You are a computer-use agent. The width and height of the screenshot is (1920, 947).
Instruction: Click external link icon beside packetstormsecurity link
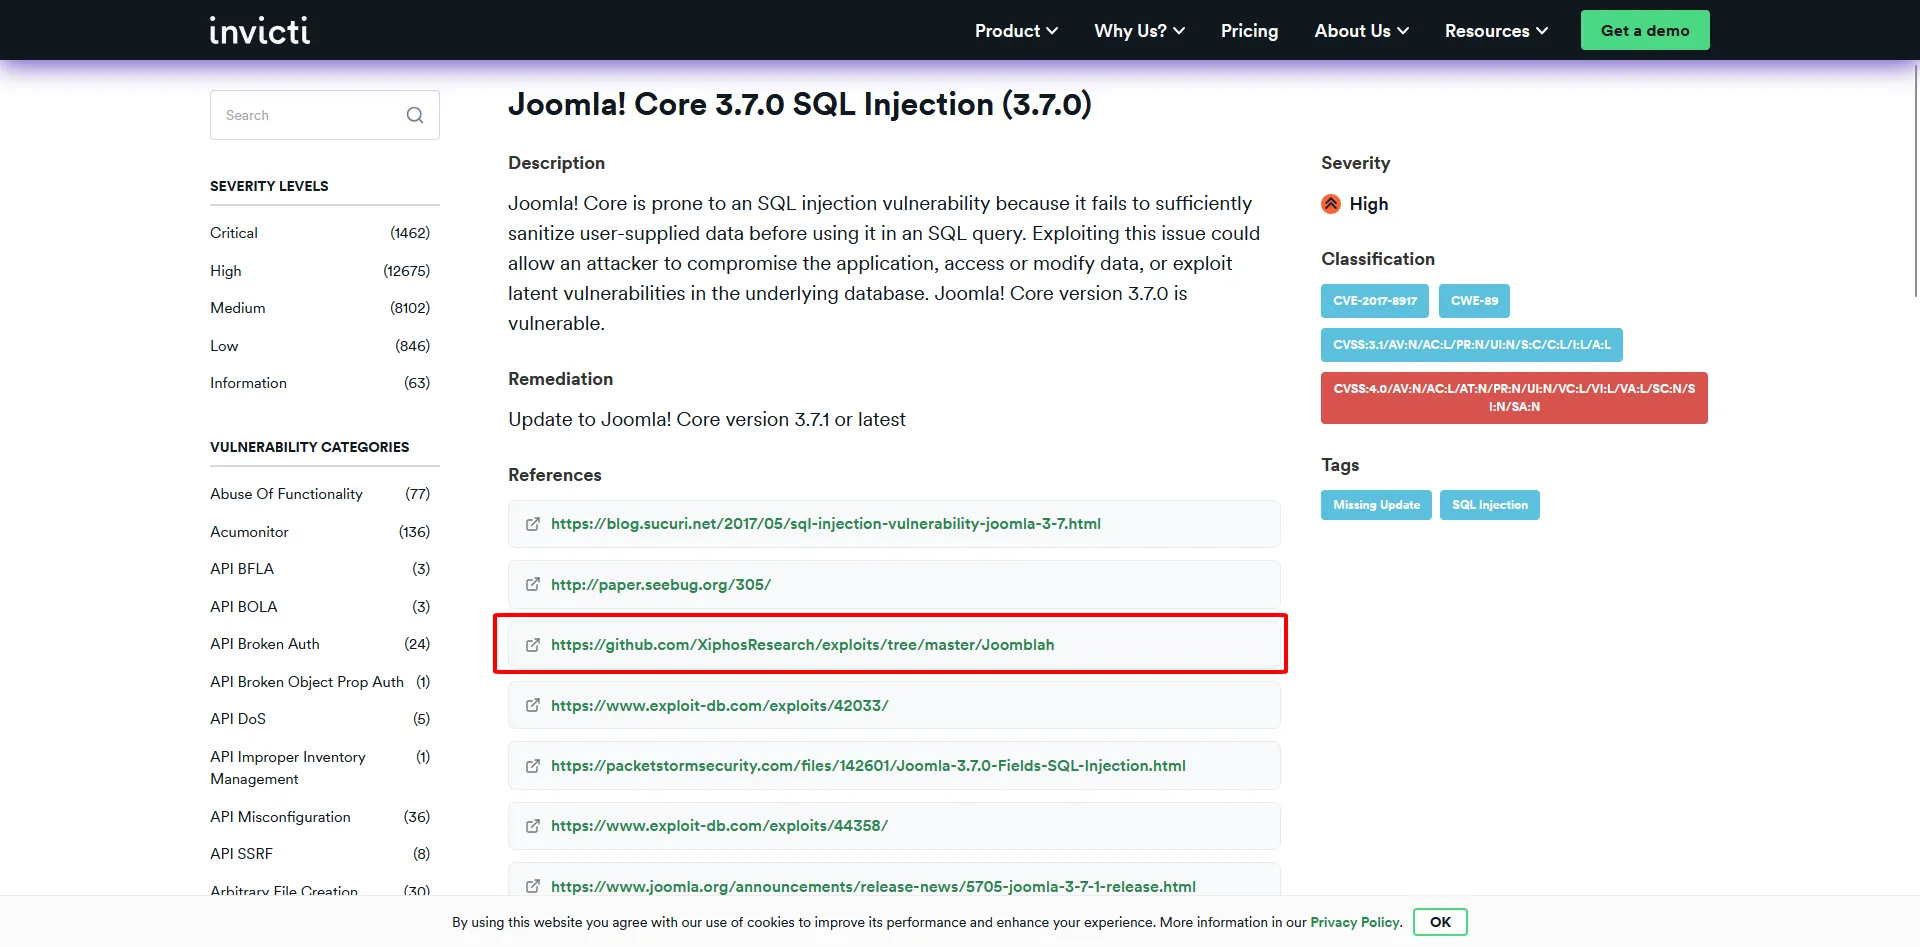click(x=533, y=766)
